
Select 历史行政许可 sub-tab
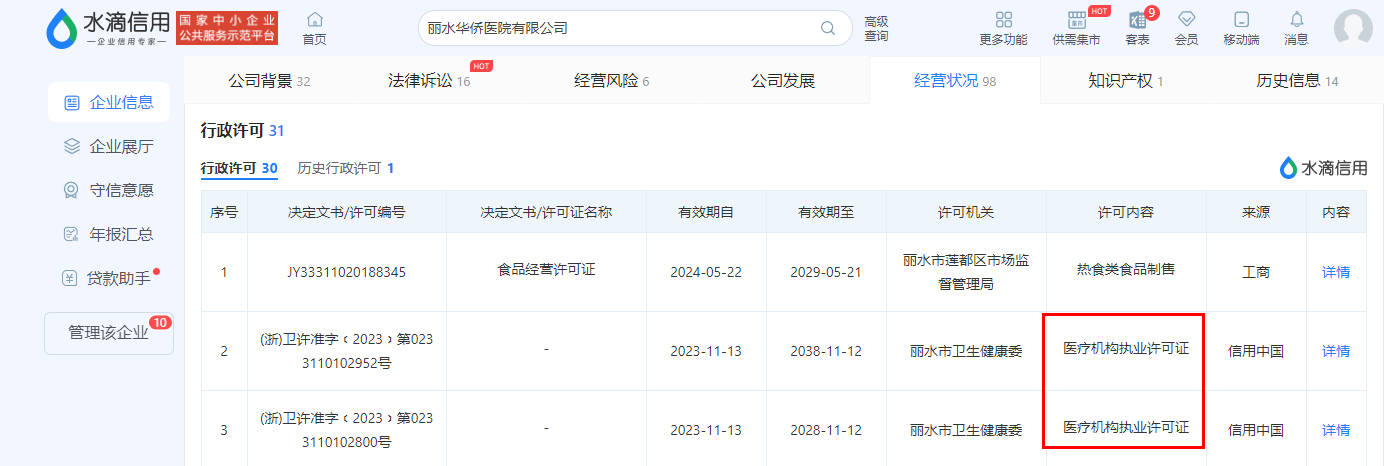[x=345, y=168]
